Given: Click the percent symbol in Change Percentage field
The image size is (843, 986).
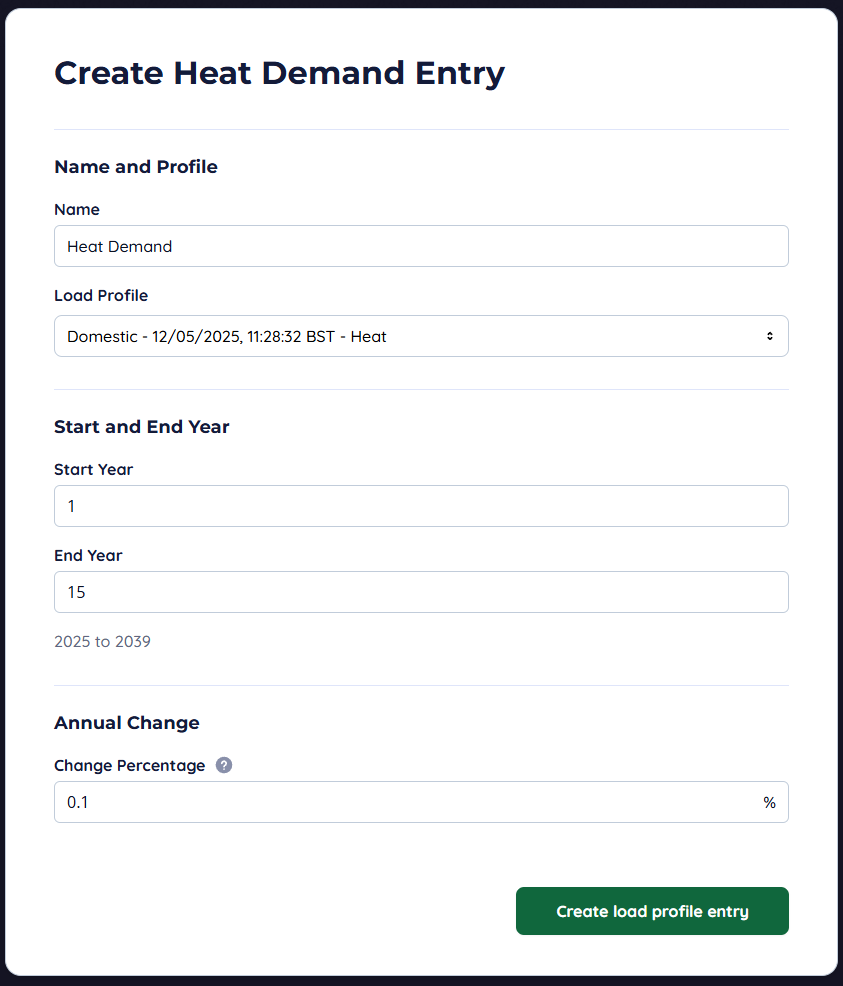Looking at the screenshot, I should [x=769, y=802].
